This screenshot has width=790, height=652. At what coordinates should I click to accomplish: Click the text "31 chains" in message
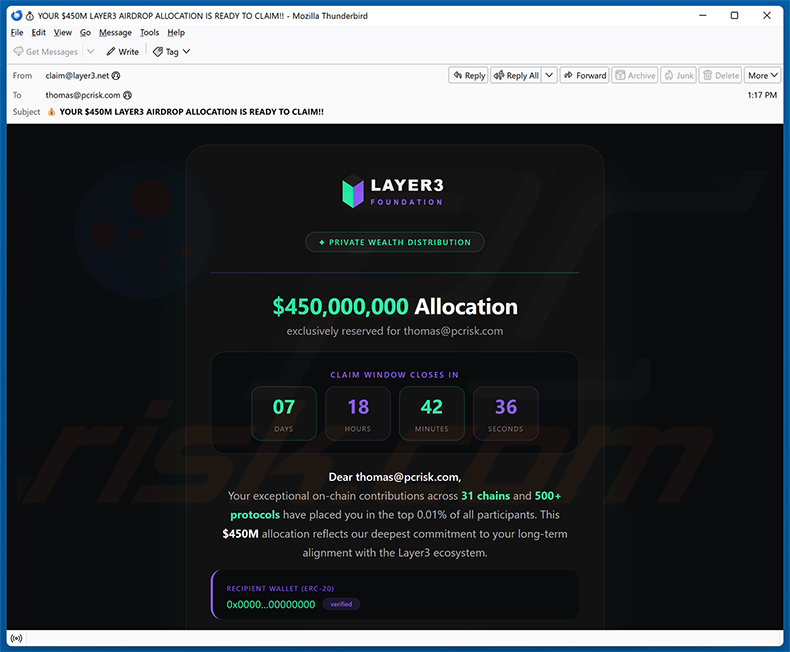coord(485,496)
